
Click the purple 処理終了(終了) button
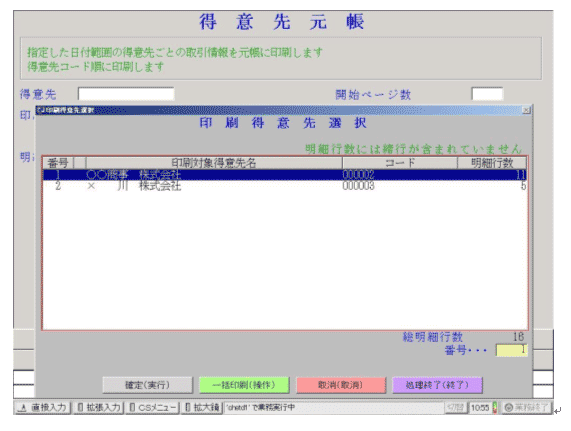(437, 385)
